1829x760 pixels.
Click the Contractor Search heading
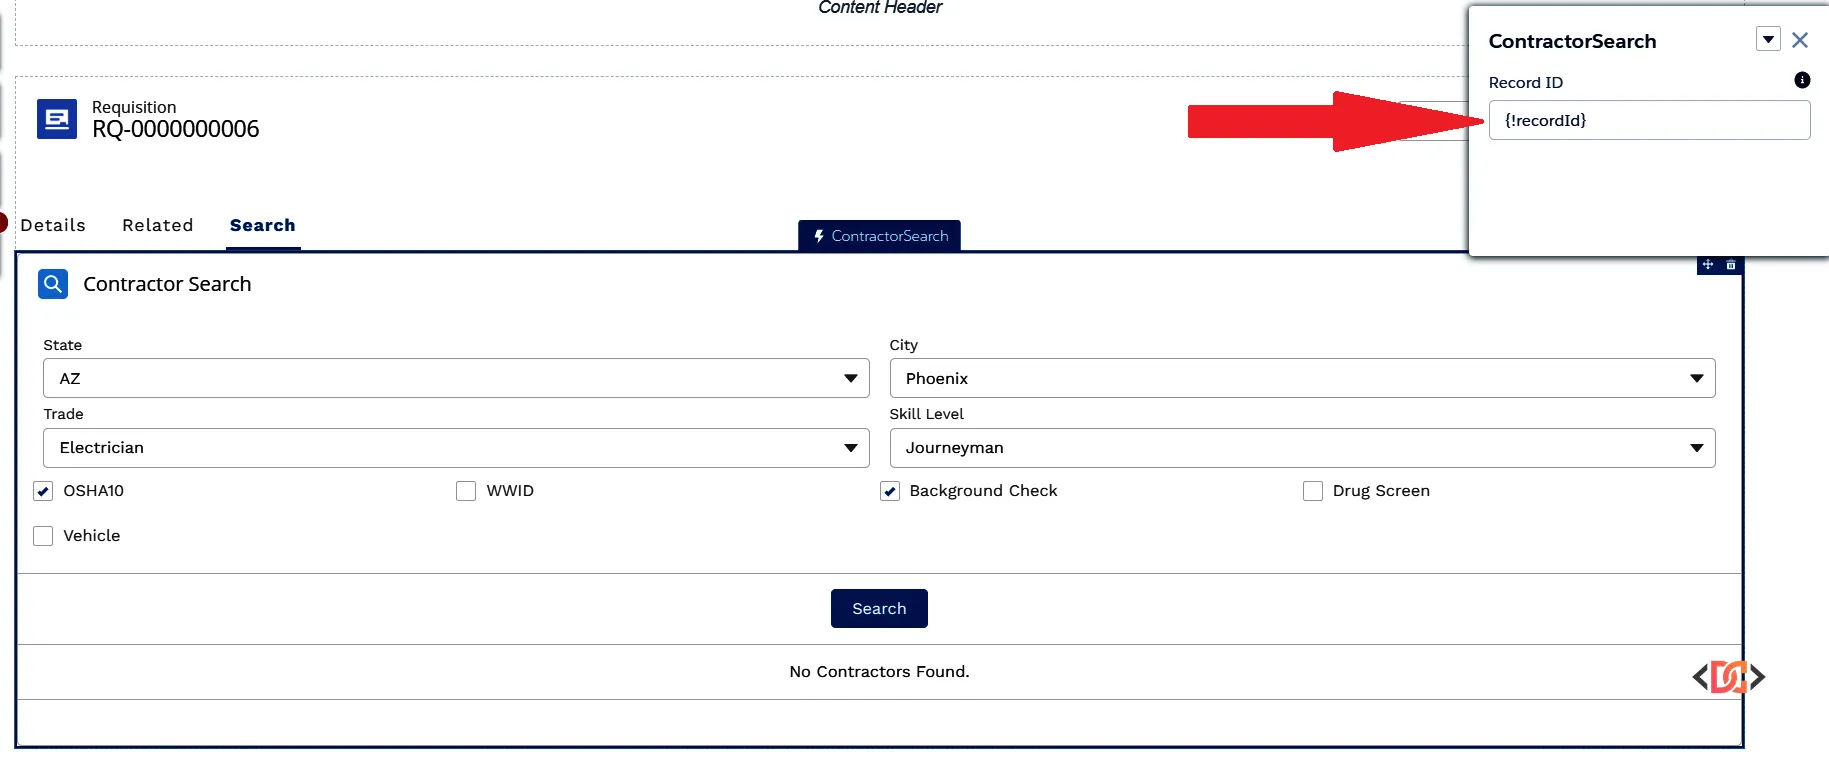tap(167, 284)
